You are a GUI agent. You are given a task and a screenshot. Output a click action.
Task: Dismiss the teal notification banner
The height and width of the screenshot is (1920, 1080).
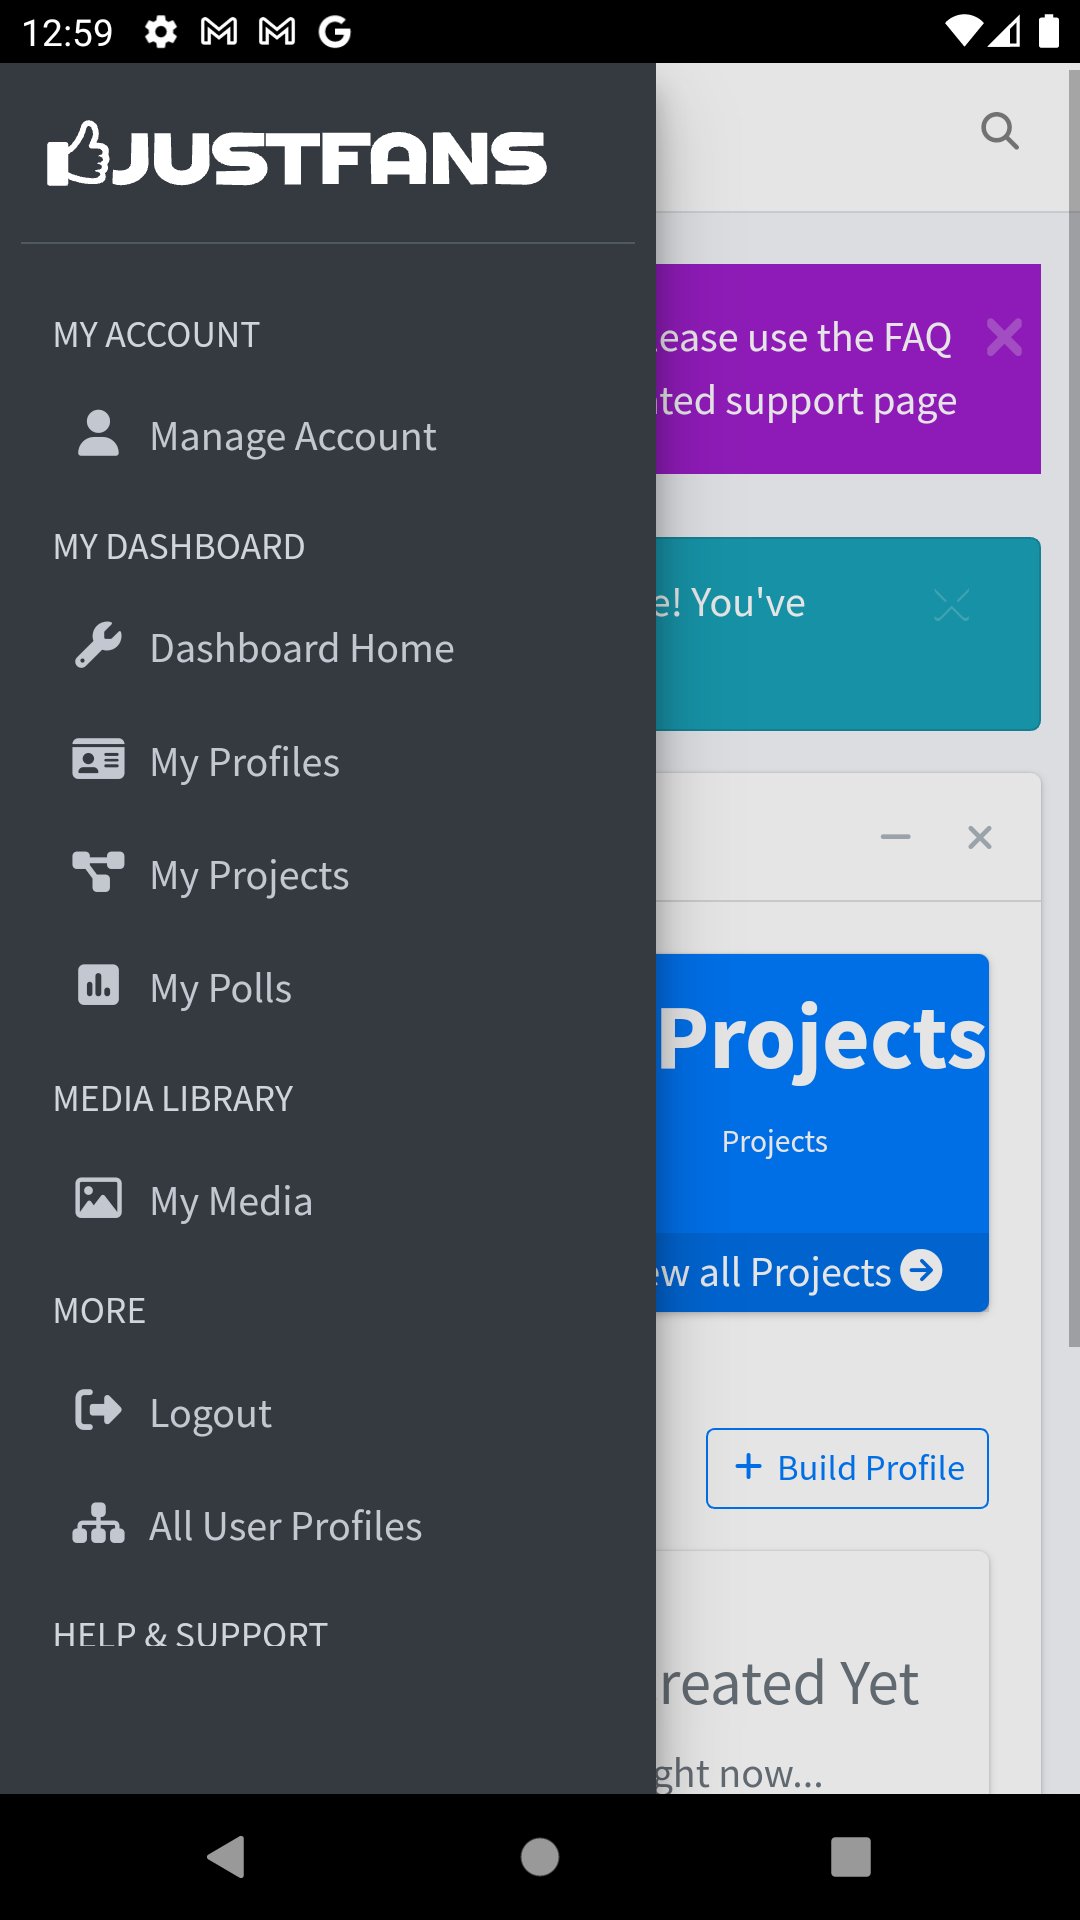pyautogui.click(x=951, y=604)
